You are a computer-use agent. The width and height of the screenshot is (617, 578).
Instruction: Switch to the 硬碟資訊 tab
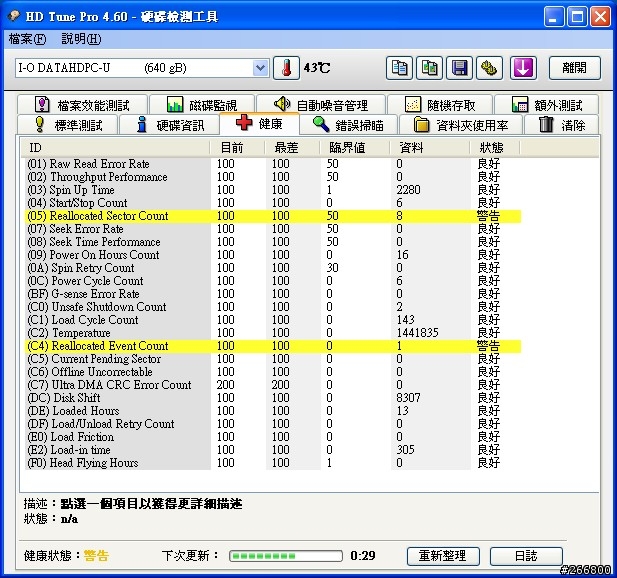(170, 125)
